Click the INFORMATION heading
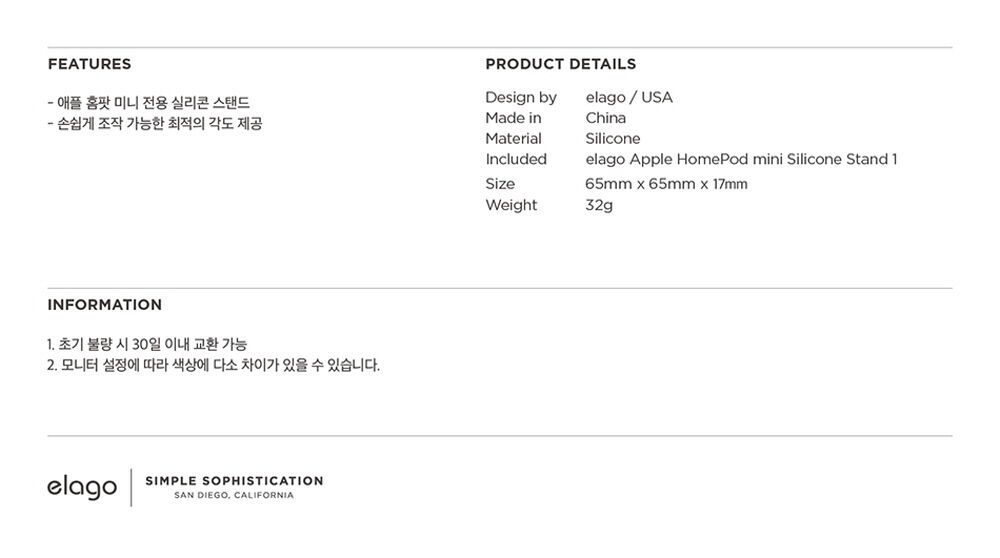This screenshot has height=558, width=1000. 105,305
